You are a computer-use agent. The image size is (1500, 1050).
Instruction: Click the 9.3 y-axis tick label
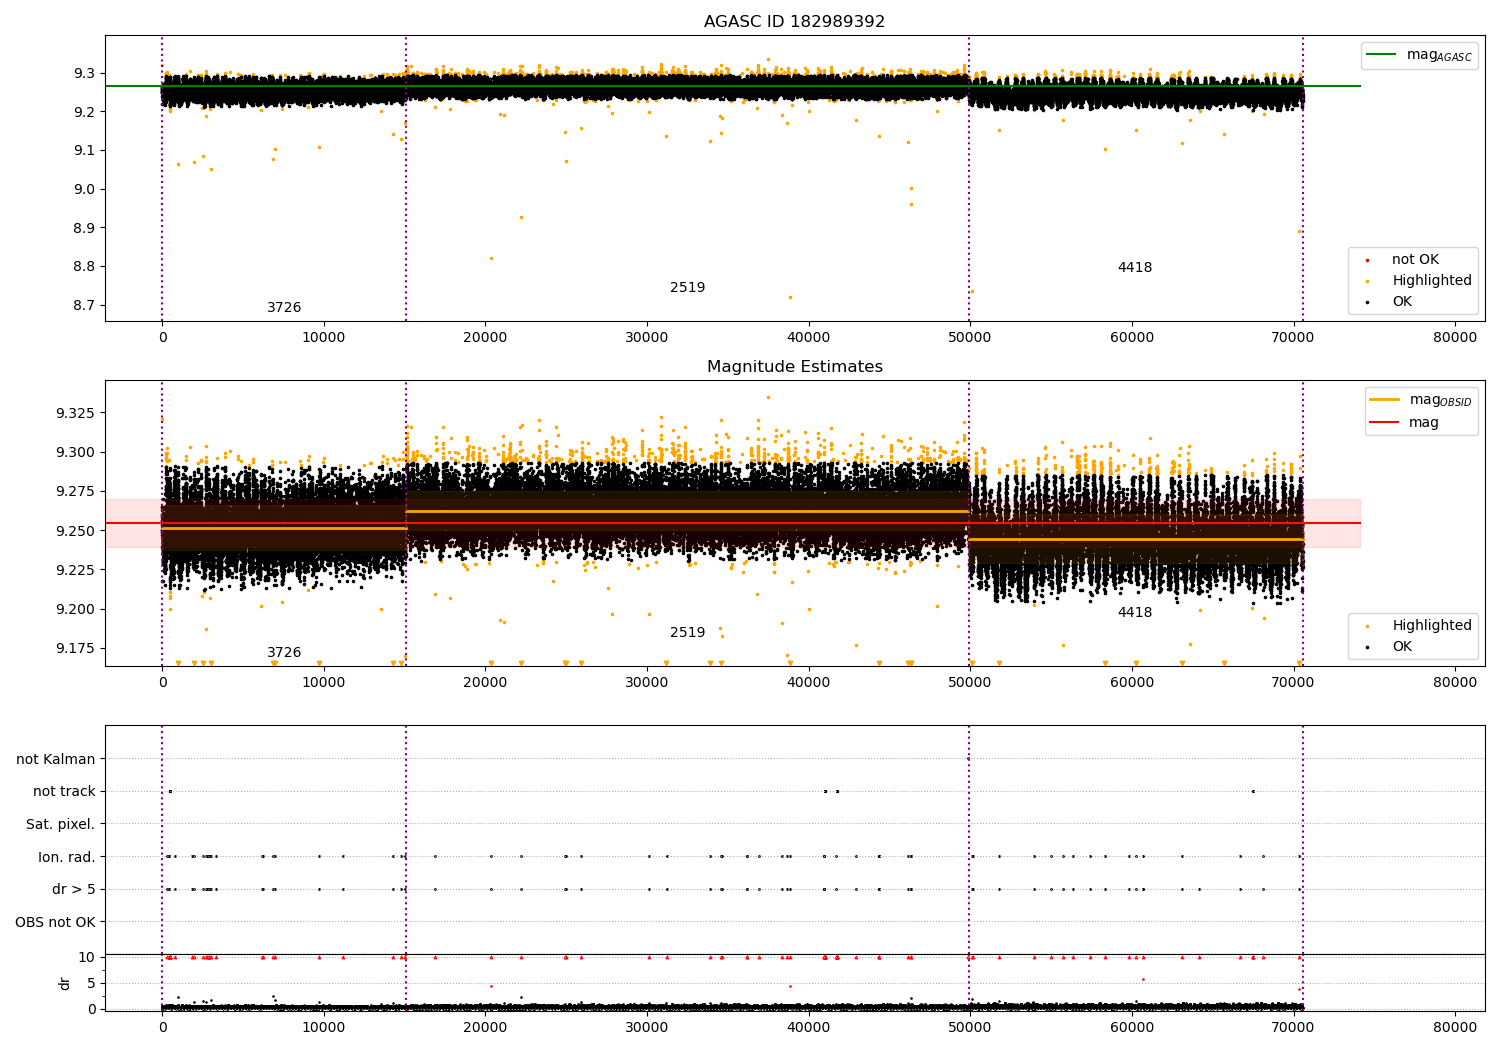pos(84,74)
